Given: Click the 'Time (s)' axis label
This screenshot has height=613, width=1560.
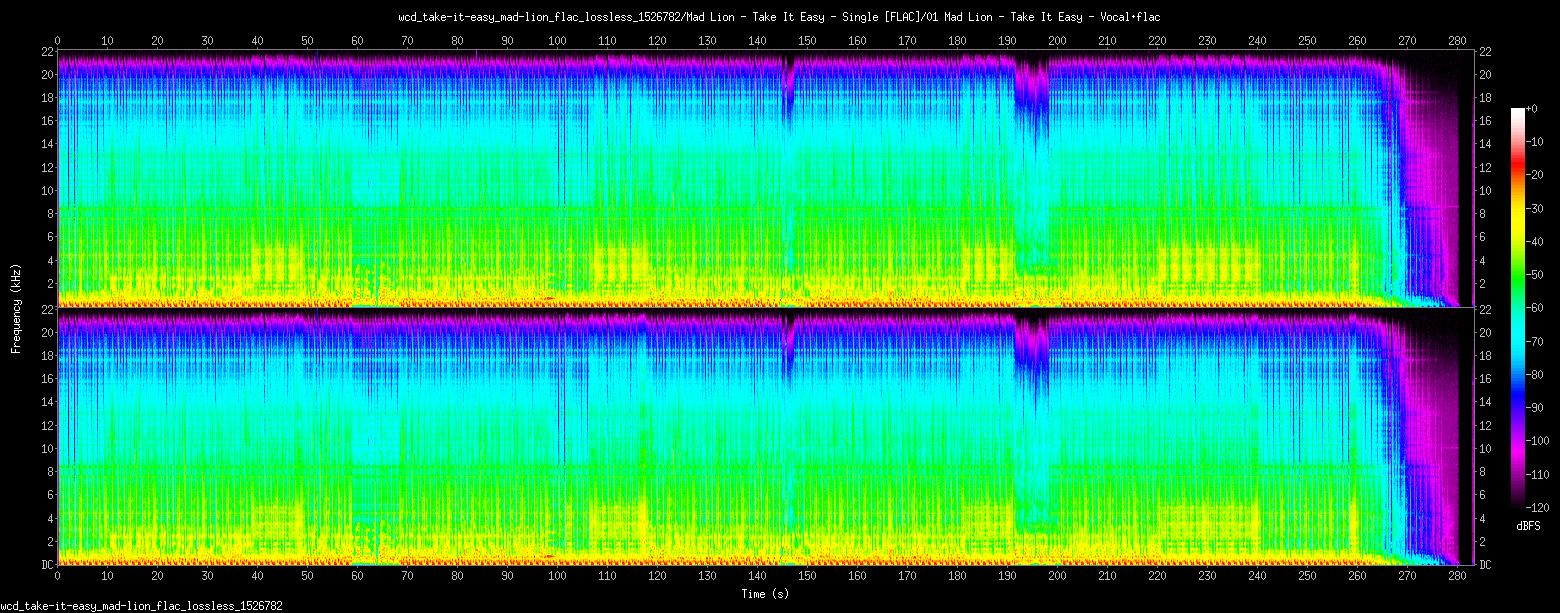Looking at the screenshot, I should 765,594.
